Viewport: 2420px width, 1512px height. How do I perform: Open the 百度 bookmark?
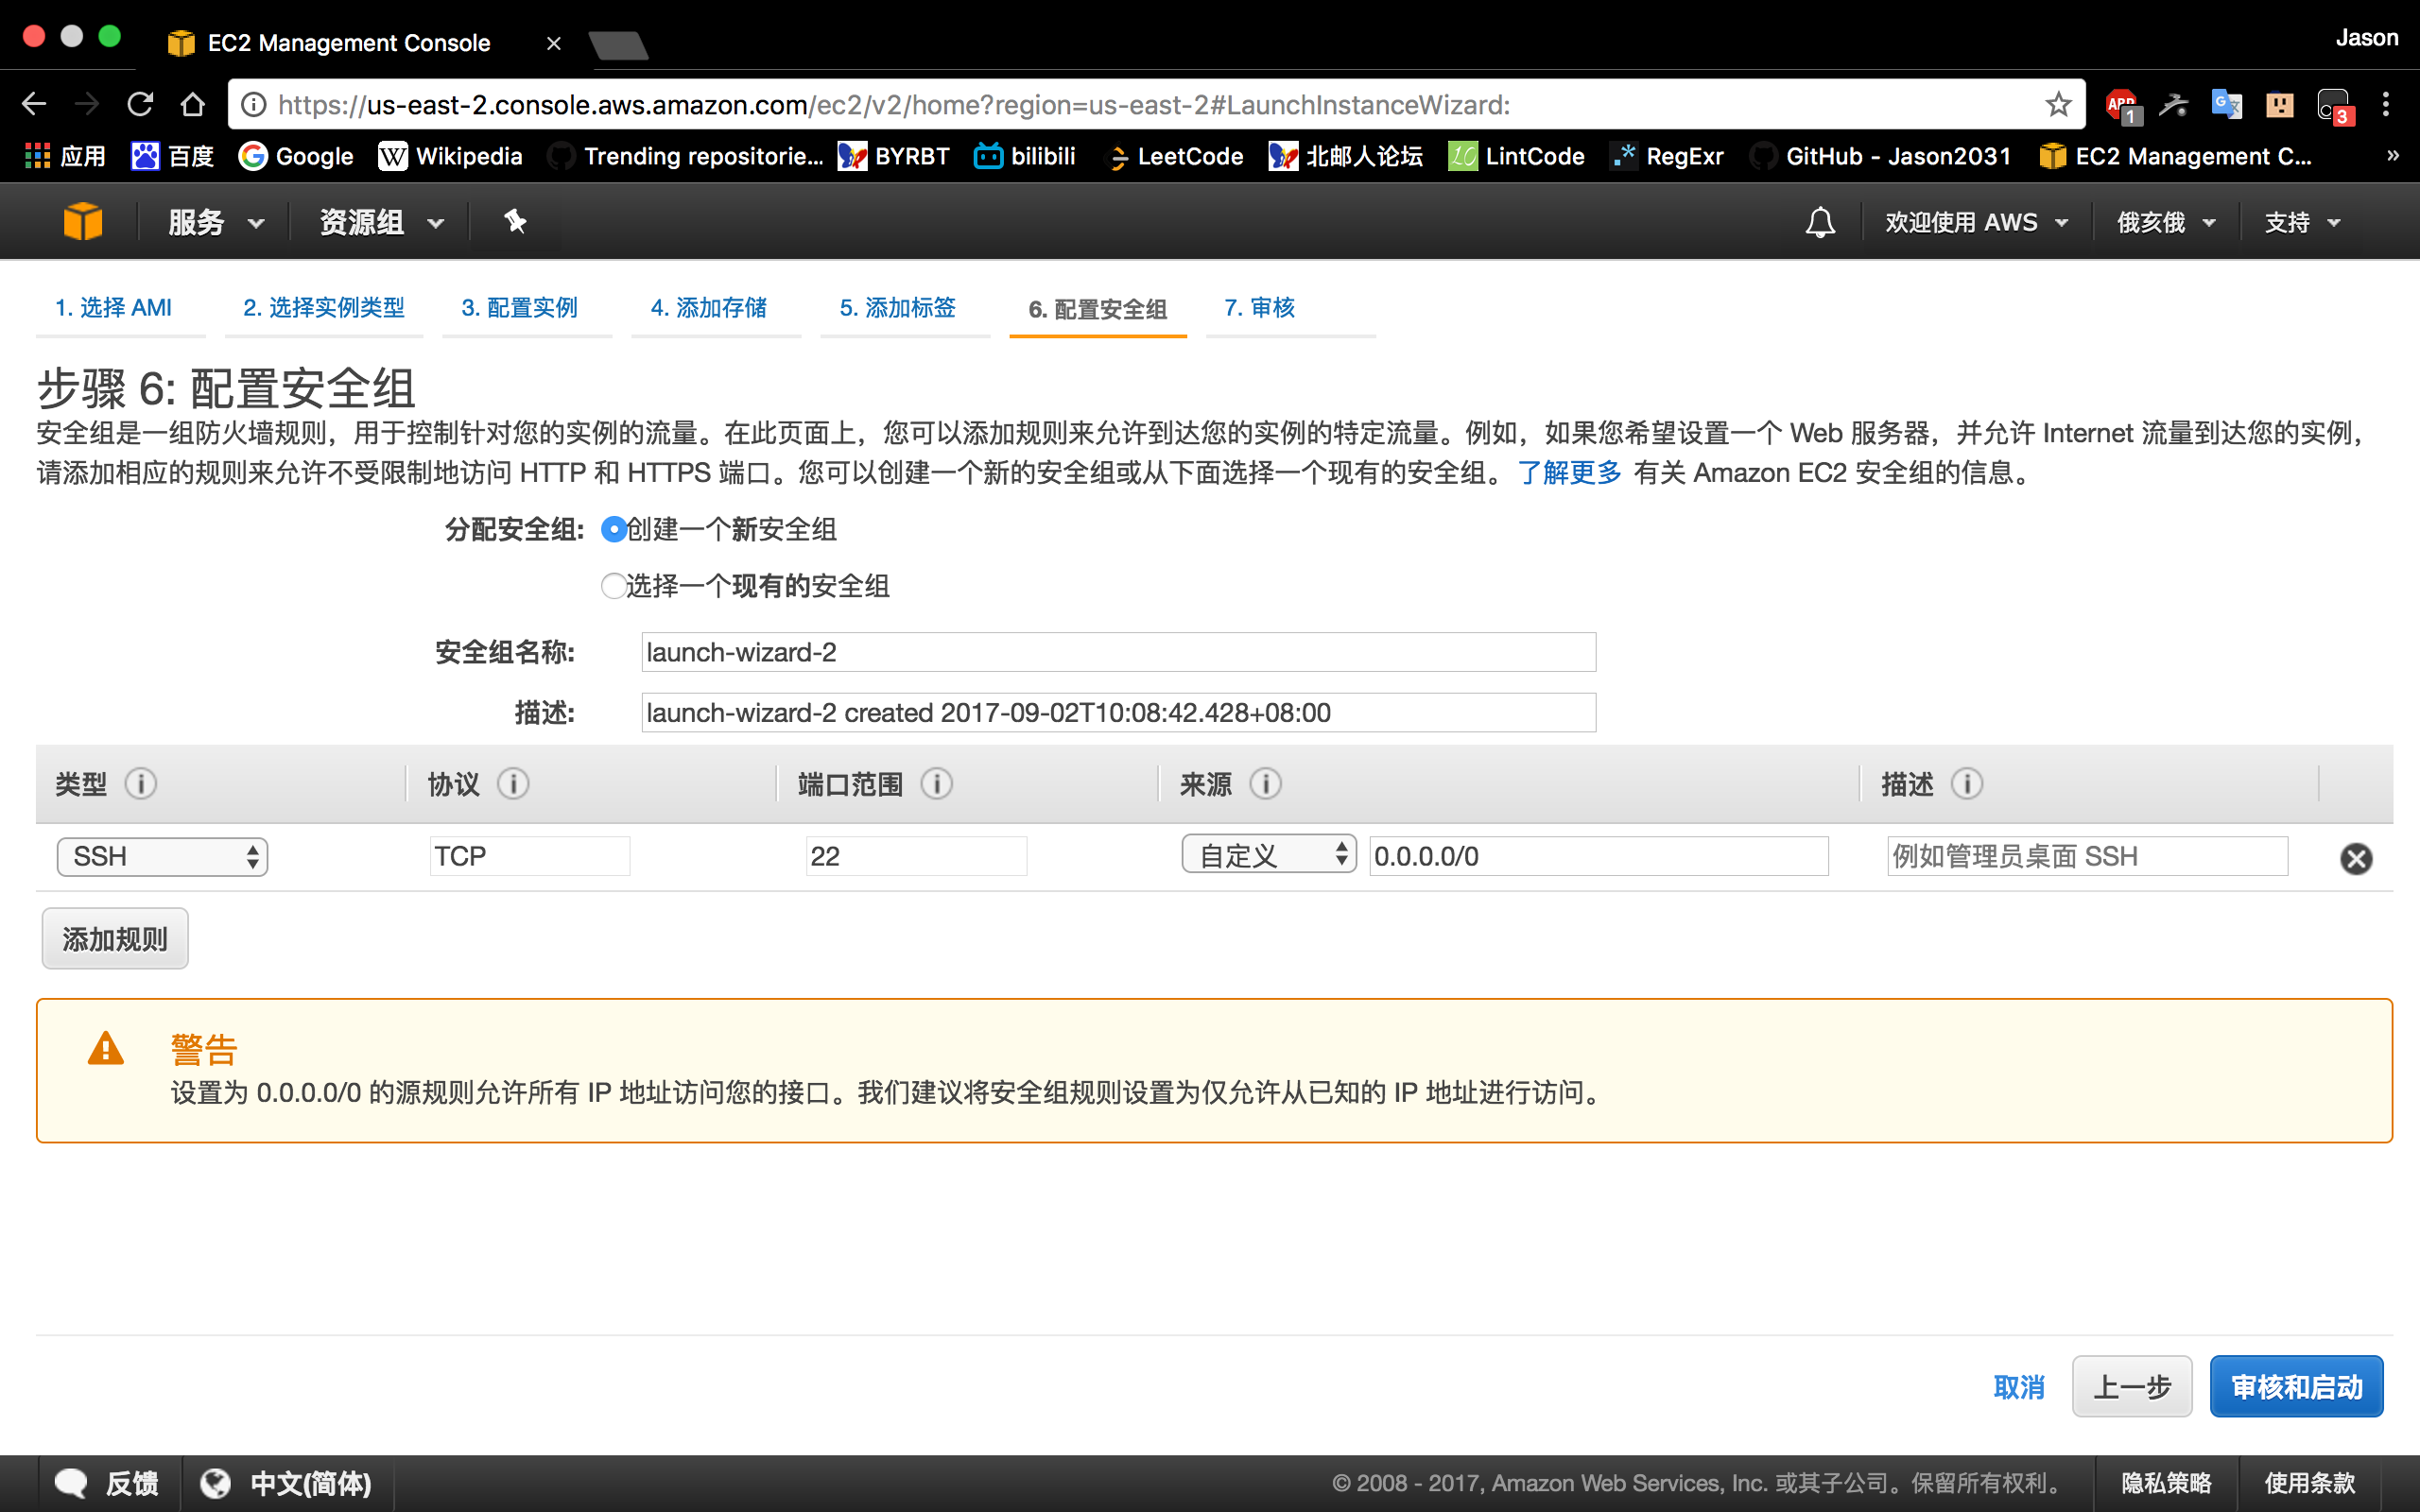point(173,156)
